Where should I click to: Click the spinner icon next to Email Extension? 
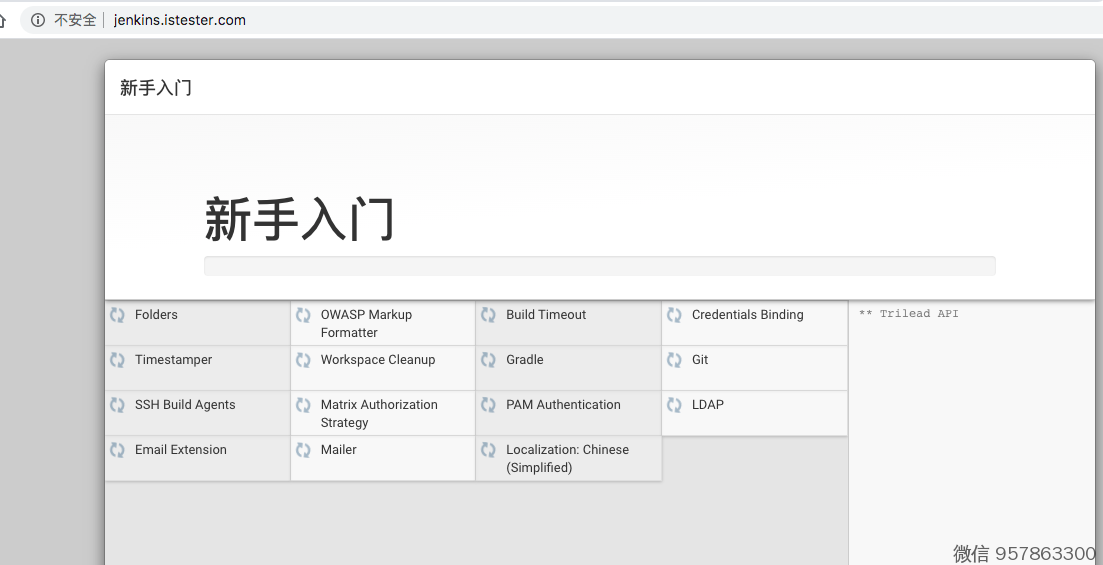(x=117, y=450)
